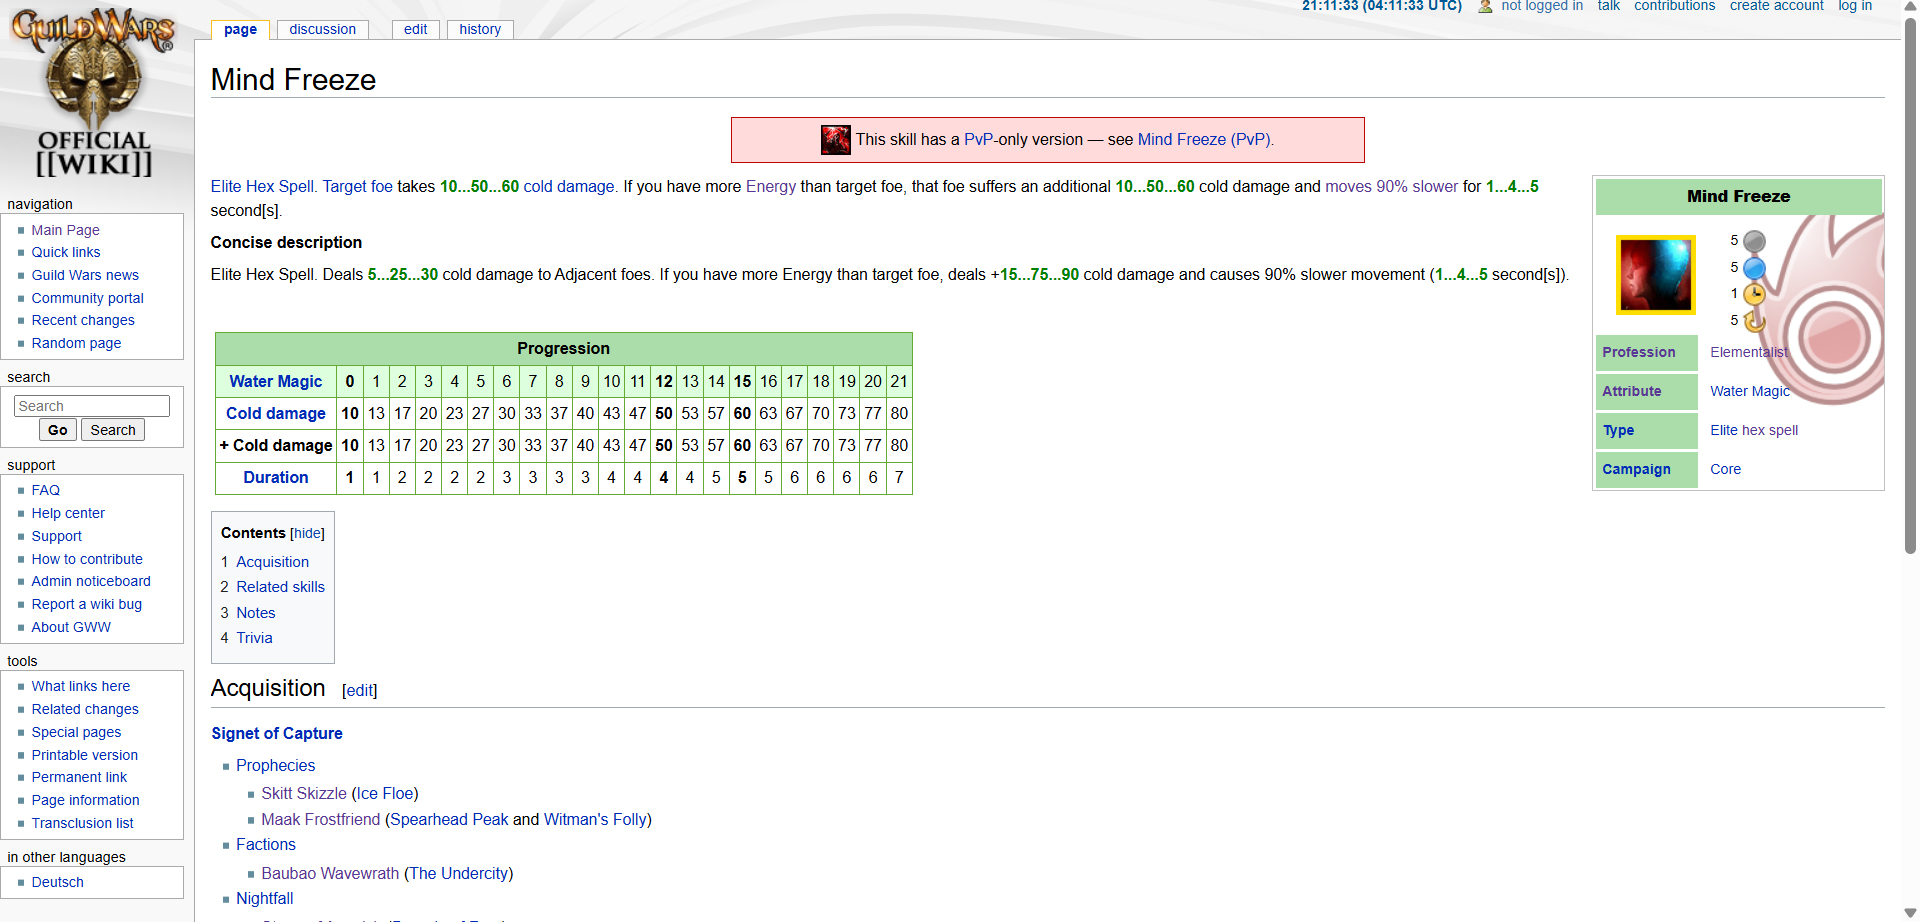Open Quick links in navigation

65,252
